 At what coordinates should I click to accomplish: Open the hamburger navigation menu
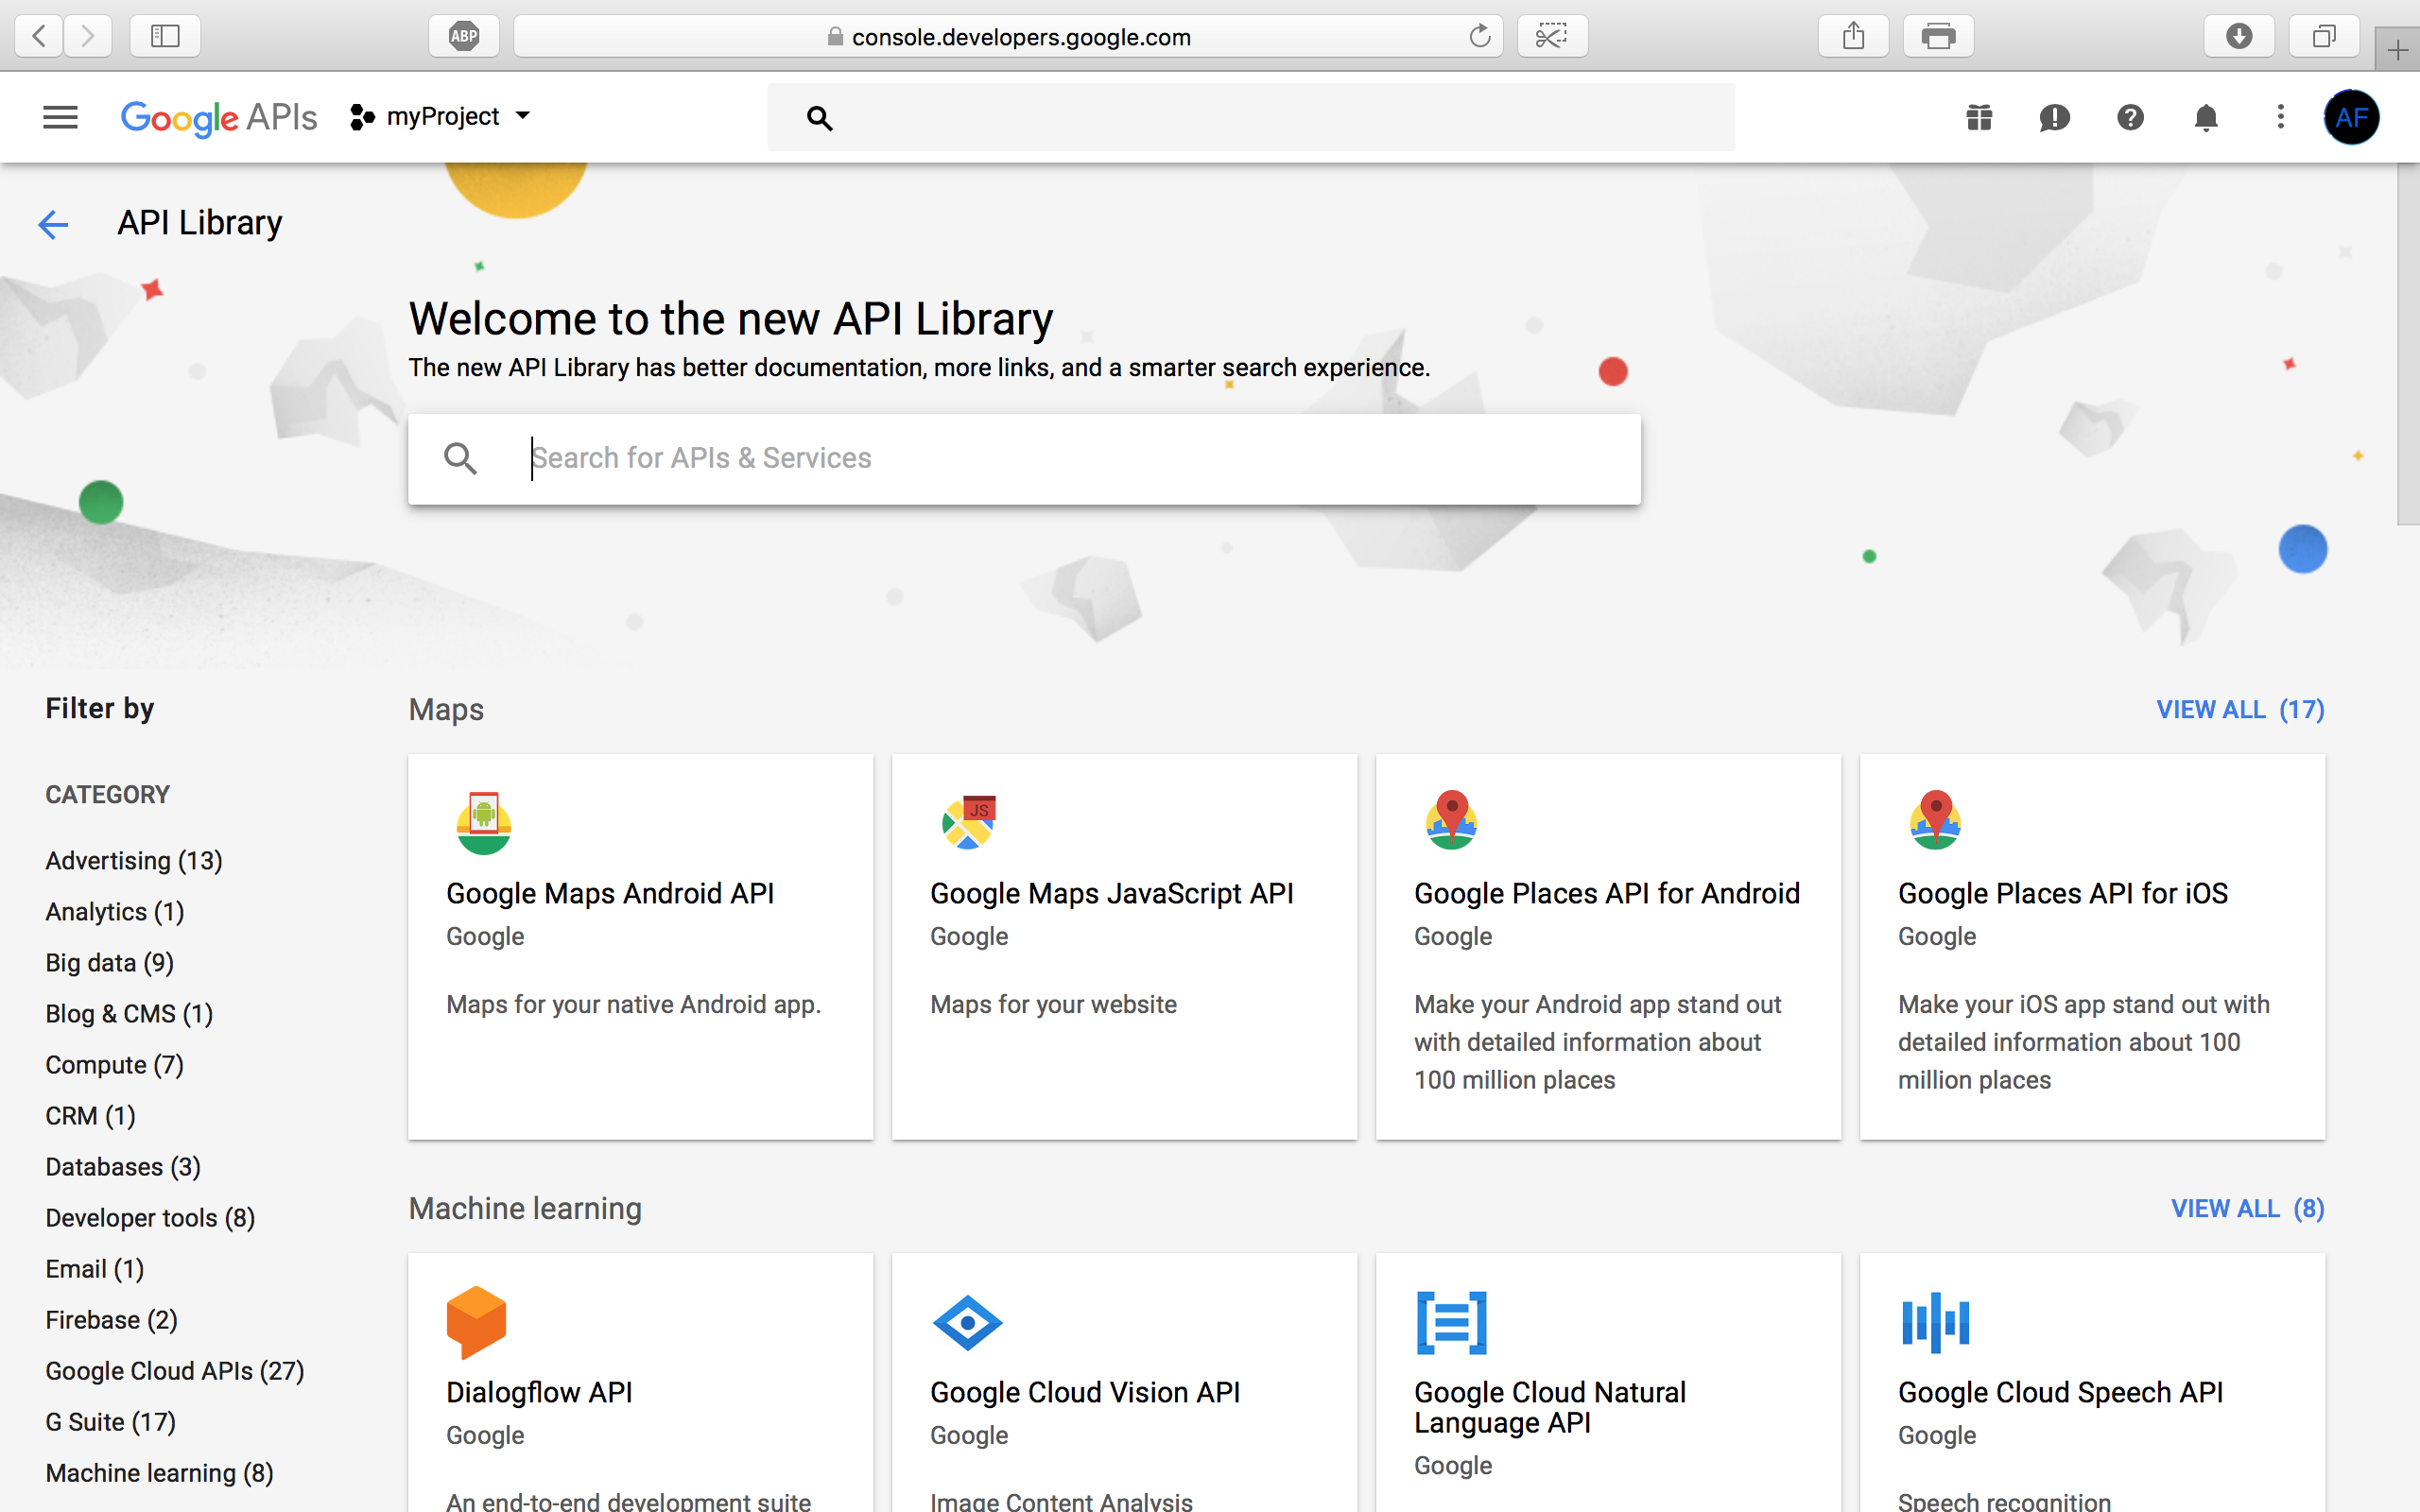[60, 117]
